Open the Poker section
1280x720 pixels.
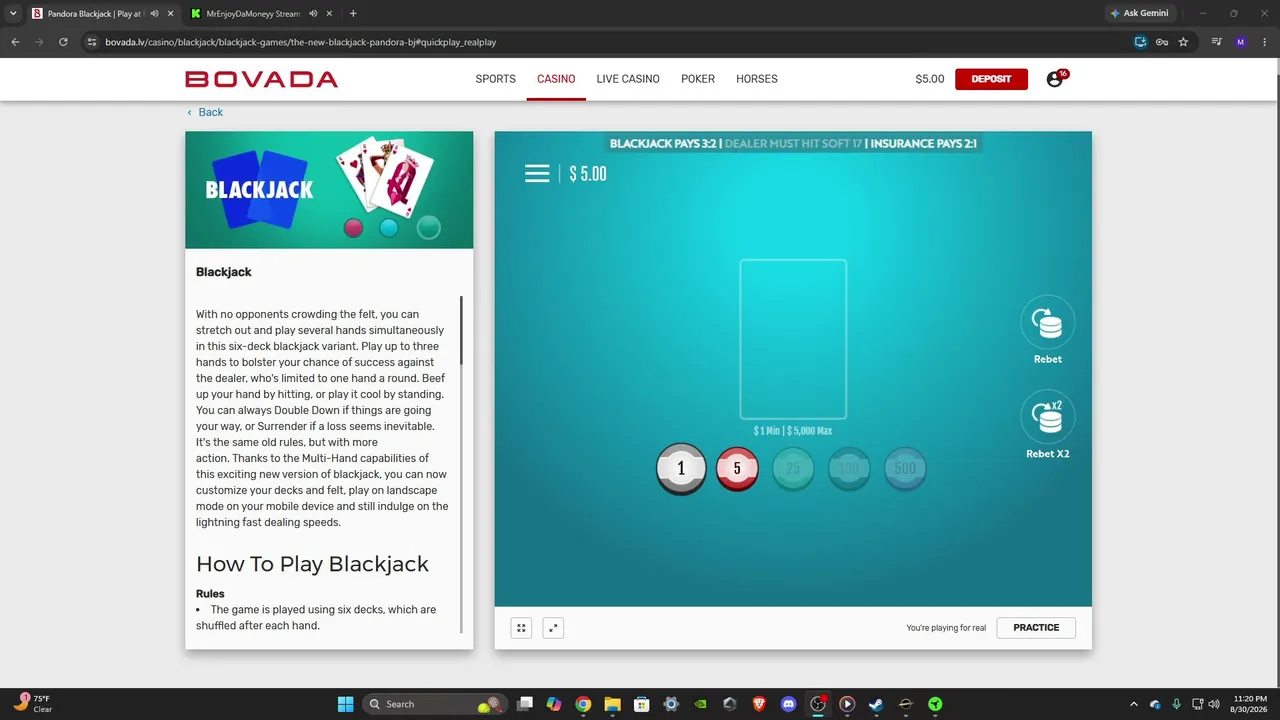[698, 79]
